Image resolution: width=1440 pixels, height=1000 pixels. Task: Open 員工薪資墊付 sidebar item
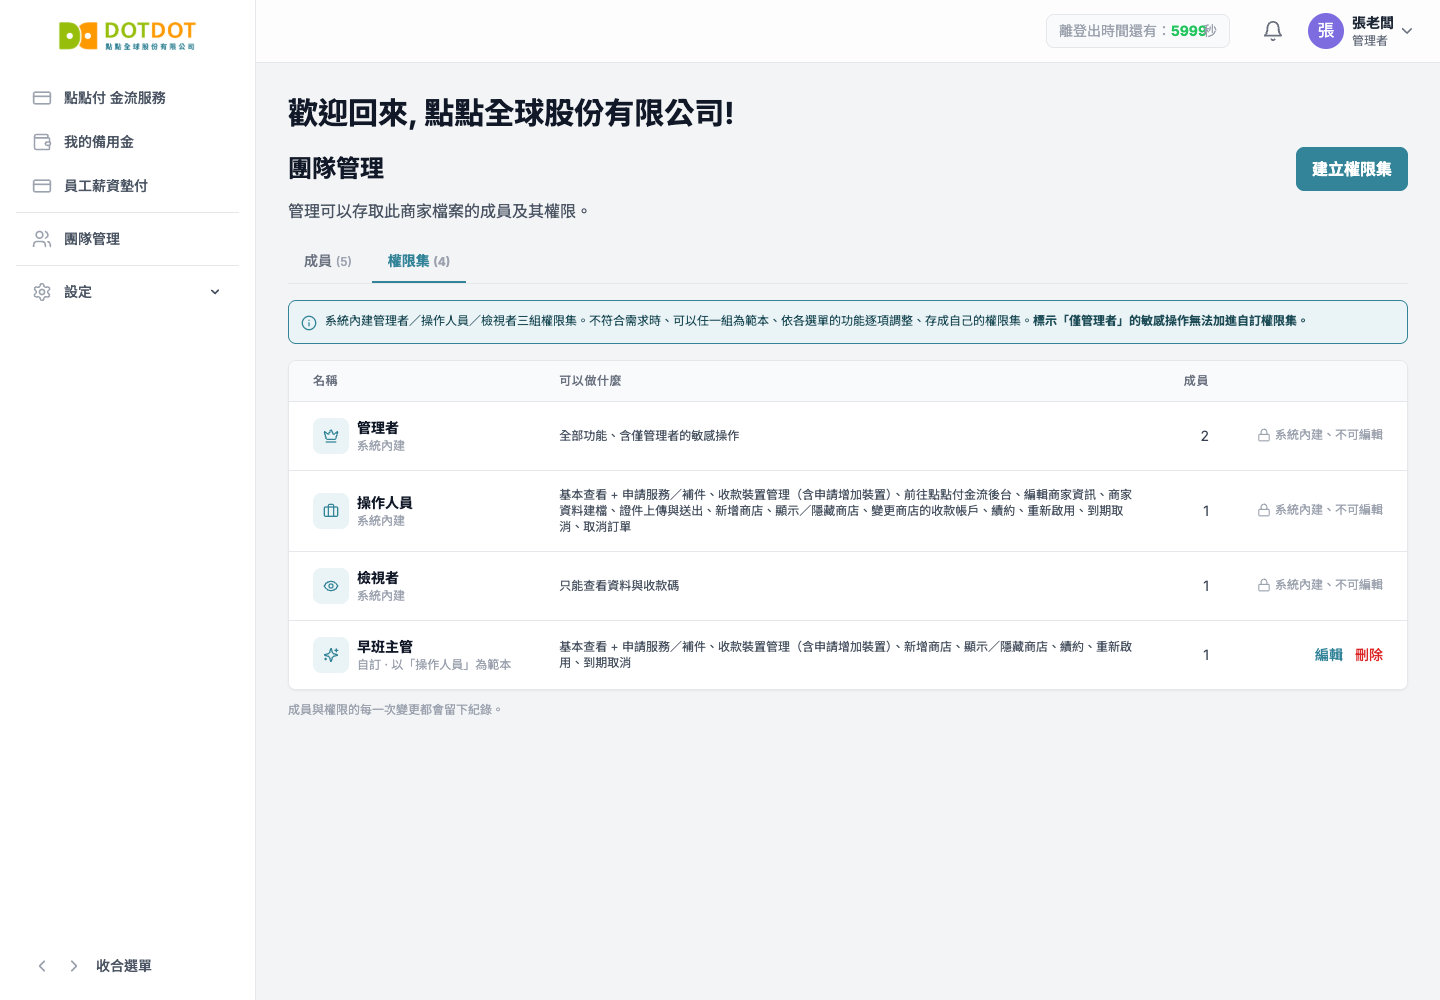127,186
